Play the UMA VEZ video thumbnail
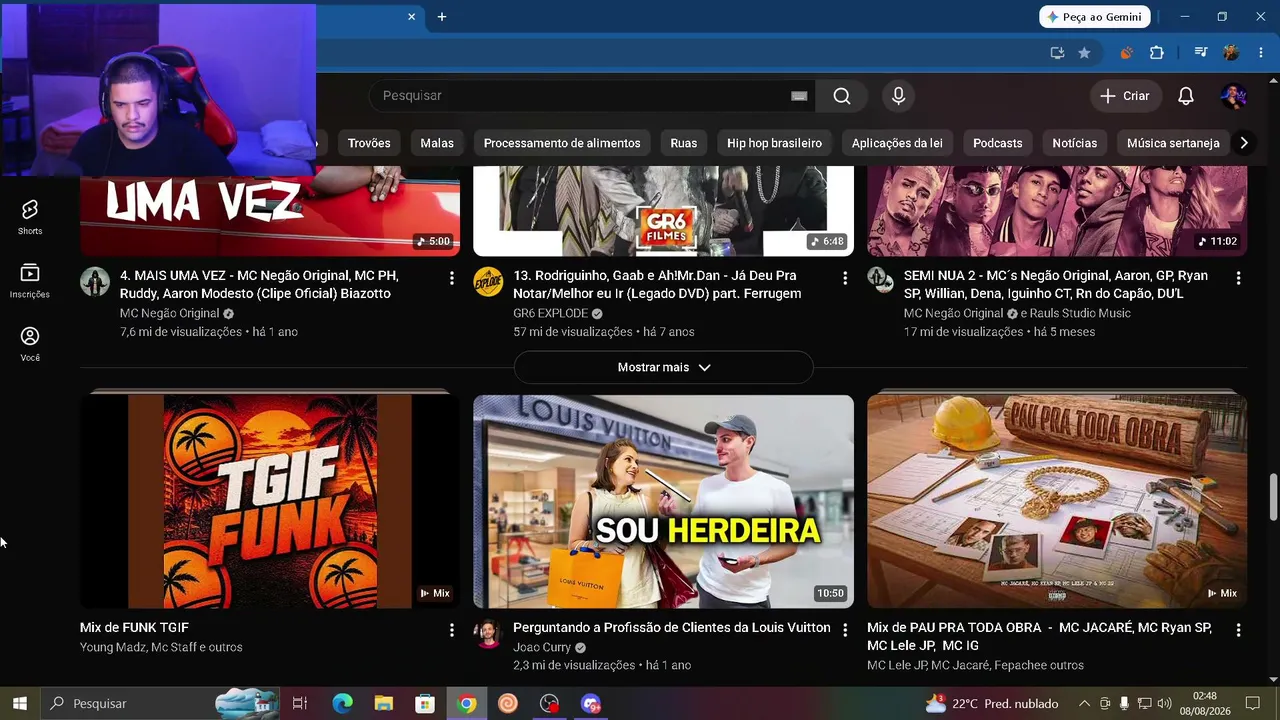 click(270, 211)
